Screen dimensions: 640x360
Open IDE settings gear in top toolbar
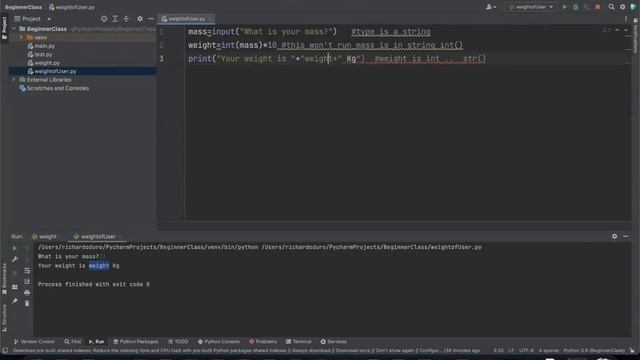[622, 7]
